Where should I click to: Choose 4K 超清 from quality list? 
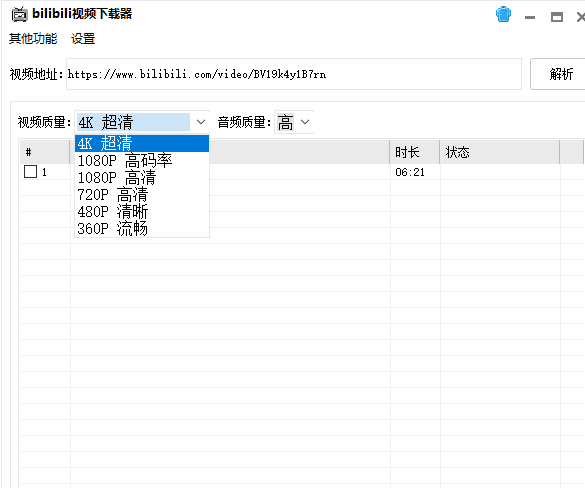coord(142,143)
